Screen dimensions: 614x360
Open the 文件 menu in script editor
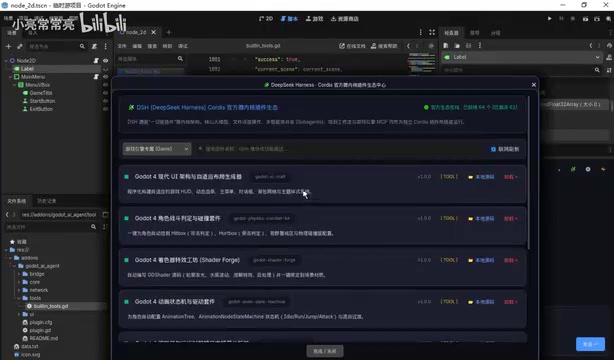click(x=122, y=46)
